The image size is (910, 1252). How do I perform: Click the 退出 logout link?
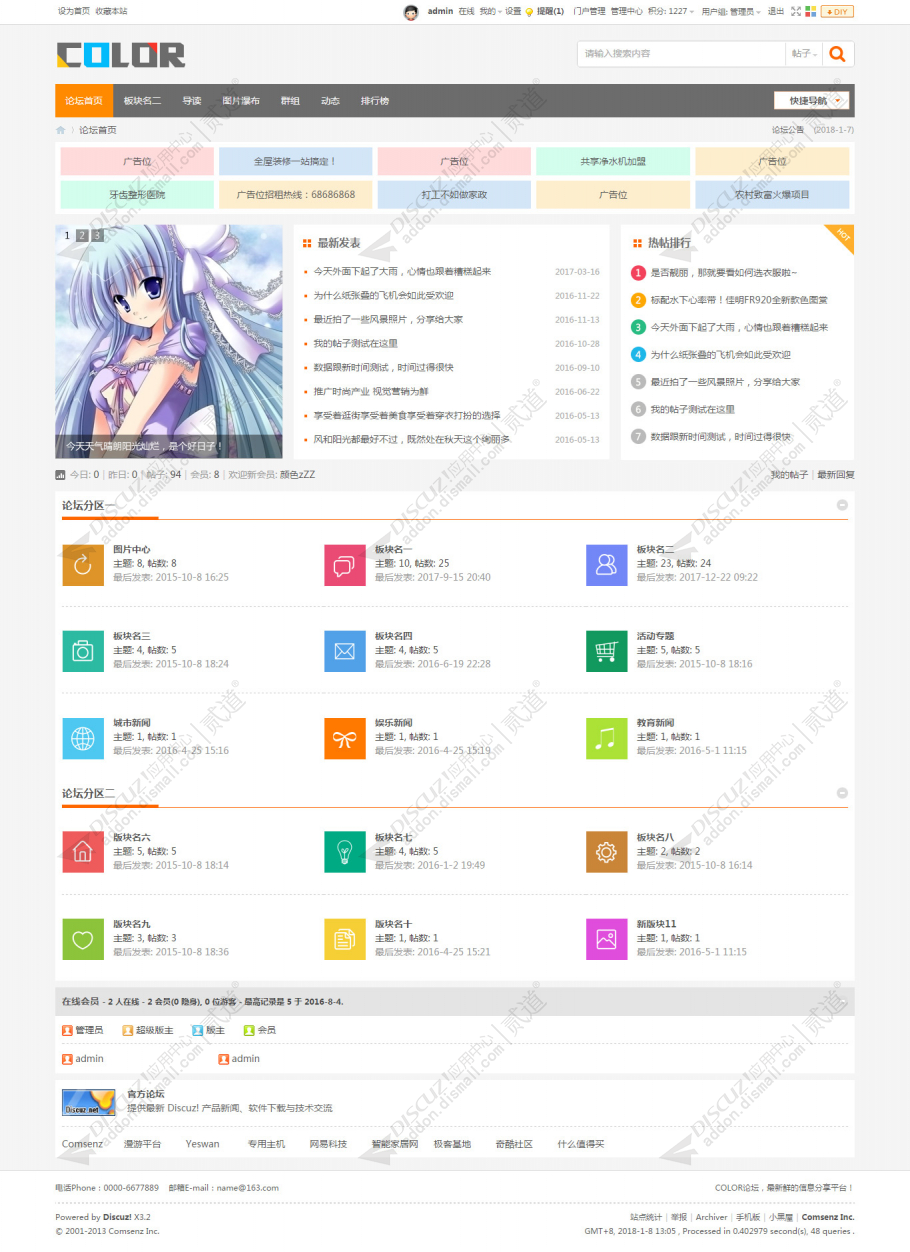(776, 12)
